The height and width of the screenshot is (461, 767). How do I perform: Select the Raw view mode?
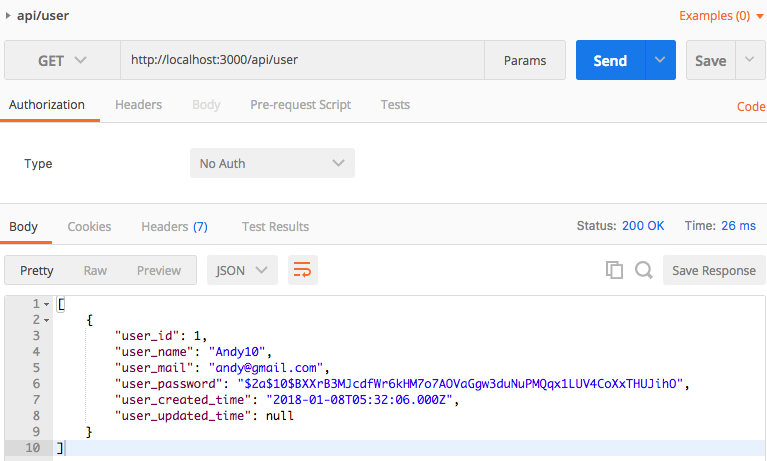[x=95, y=270]
